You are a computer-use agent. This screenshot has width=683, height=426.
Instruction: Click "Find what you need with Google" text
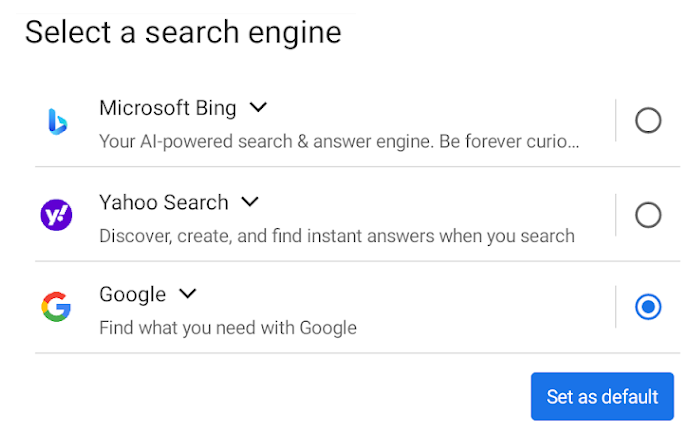pos(228,327)
